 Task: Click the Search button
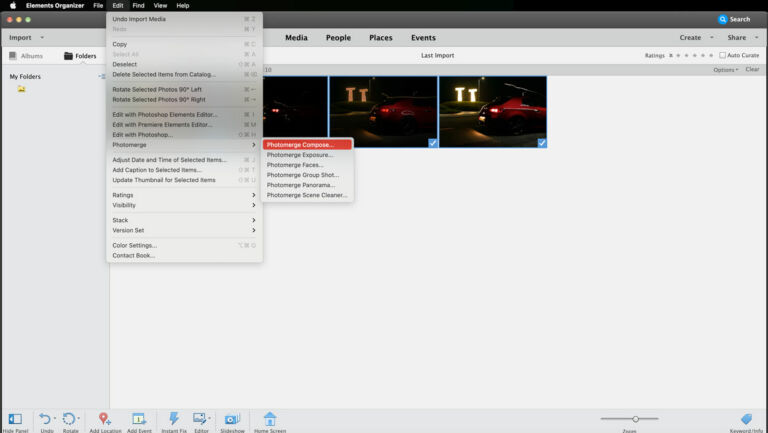(x=734, y=20)
